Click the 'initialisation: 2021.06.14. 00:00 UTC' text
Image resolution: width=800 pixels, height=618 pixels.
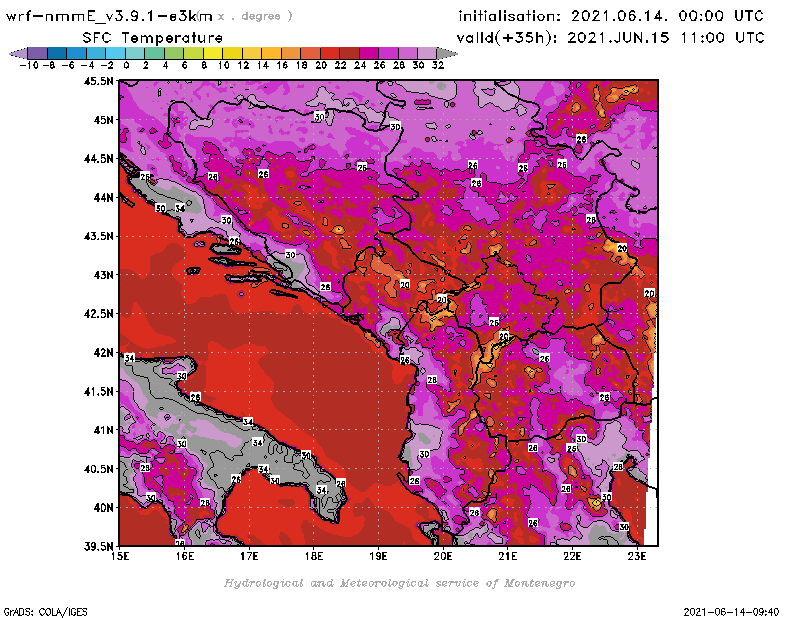610,16
